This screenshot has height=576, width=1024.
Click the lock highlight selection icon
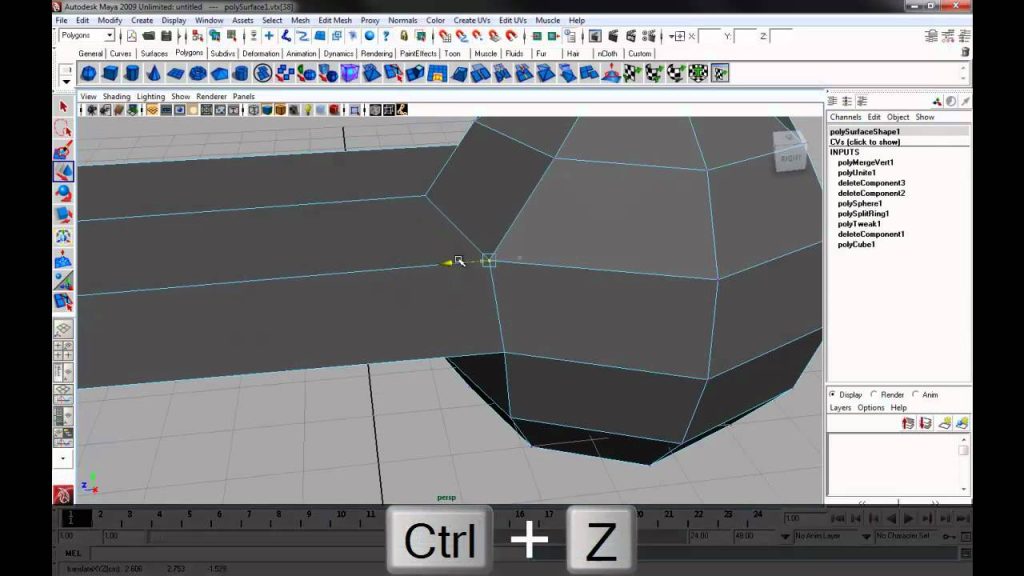point(404,36)
